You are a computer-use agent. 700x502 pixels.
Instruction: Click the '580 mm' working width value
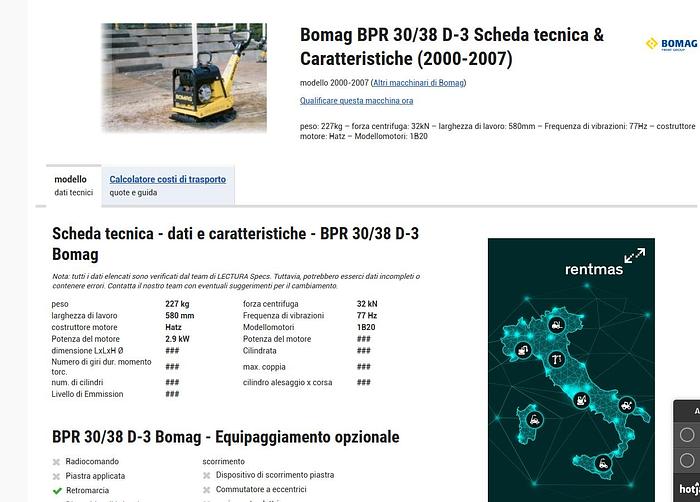coord(179,315)
